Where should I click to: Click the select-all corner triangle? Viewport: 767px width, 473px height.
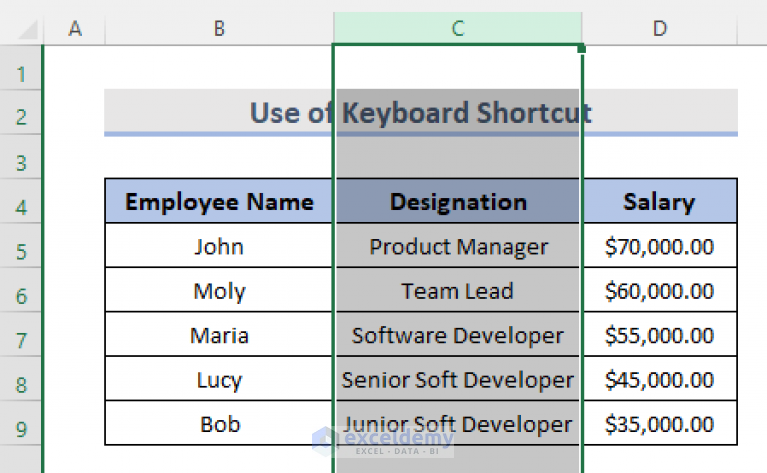[x=27, y=29]
